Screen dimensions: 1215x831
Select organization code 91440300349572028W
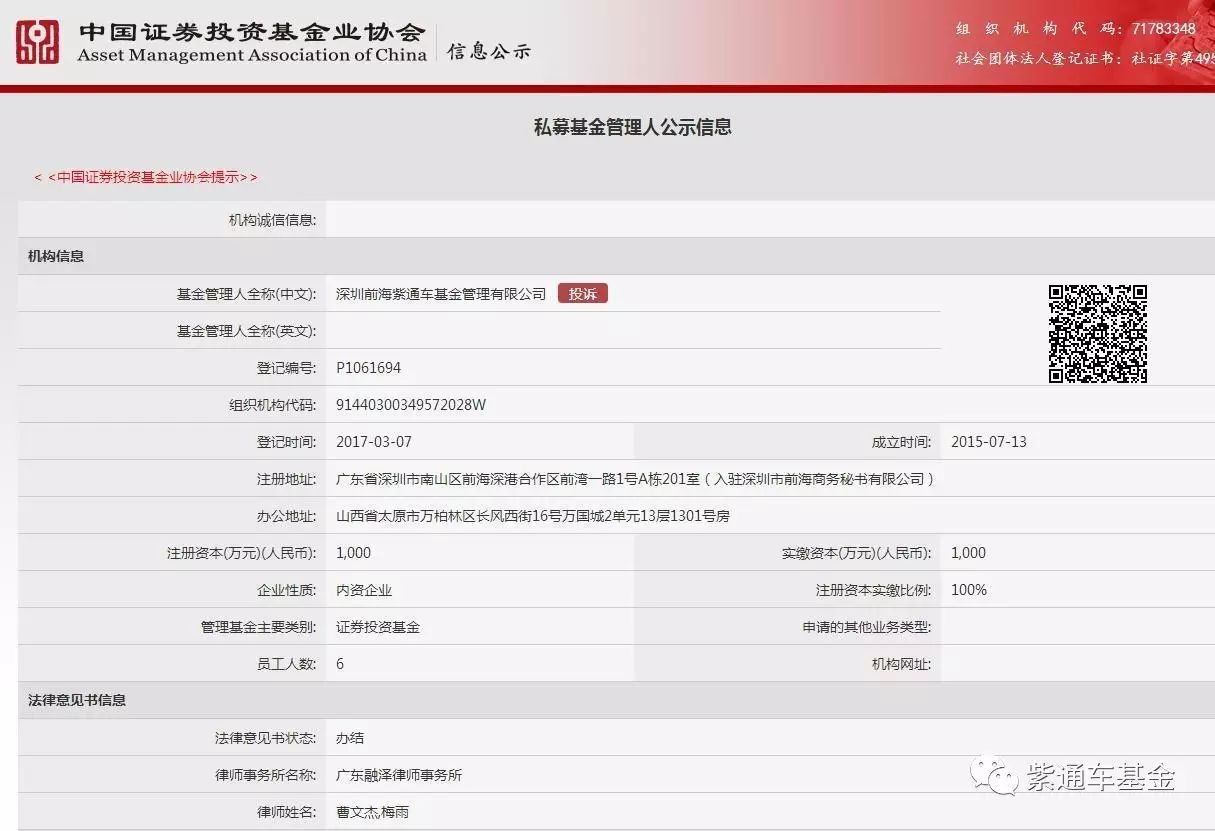411,405
